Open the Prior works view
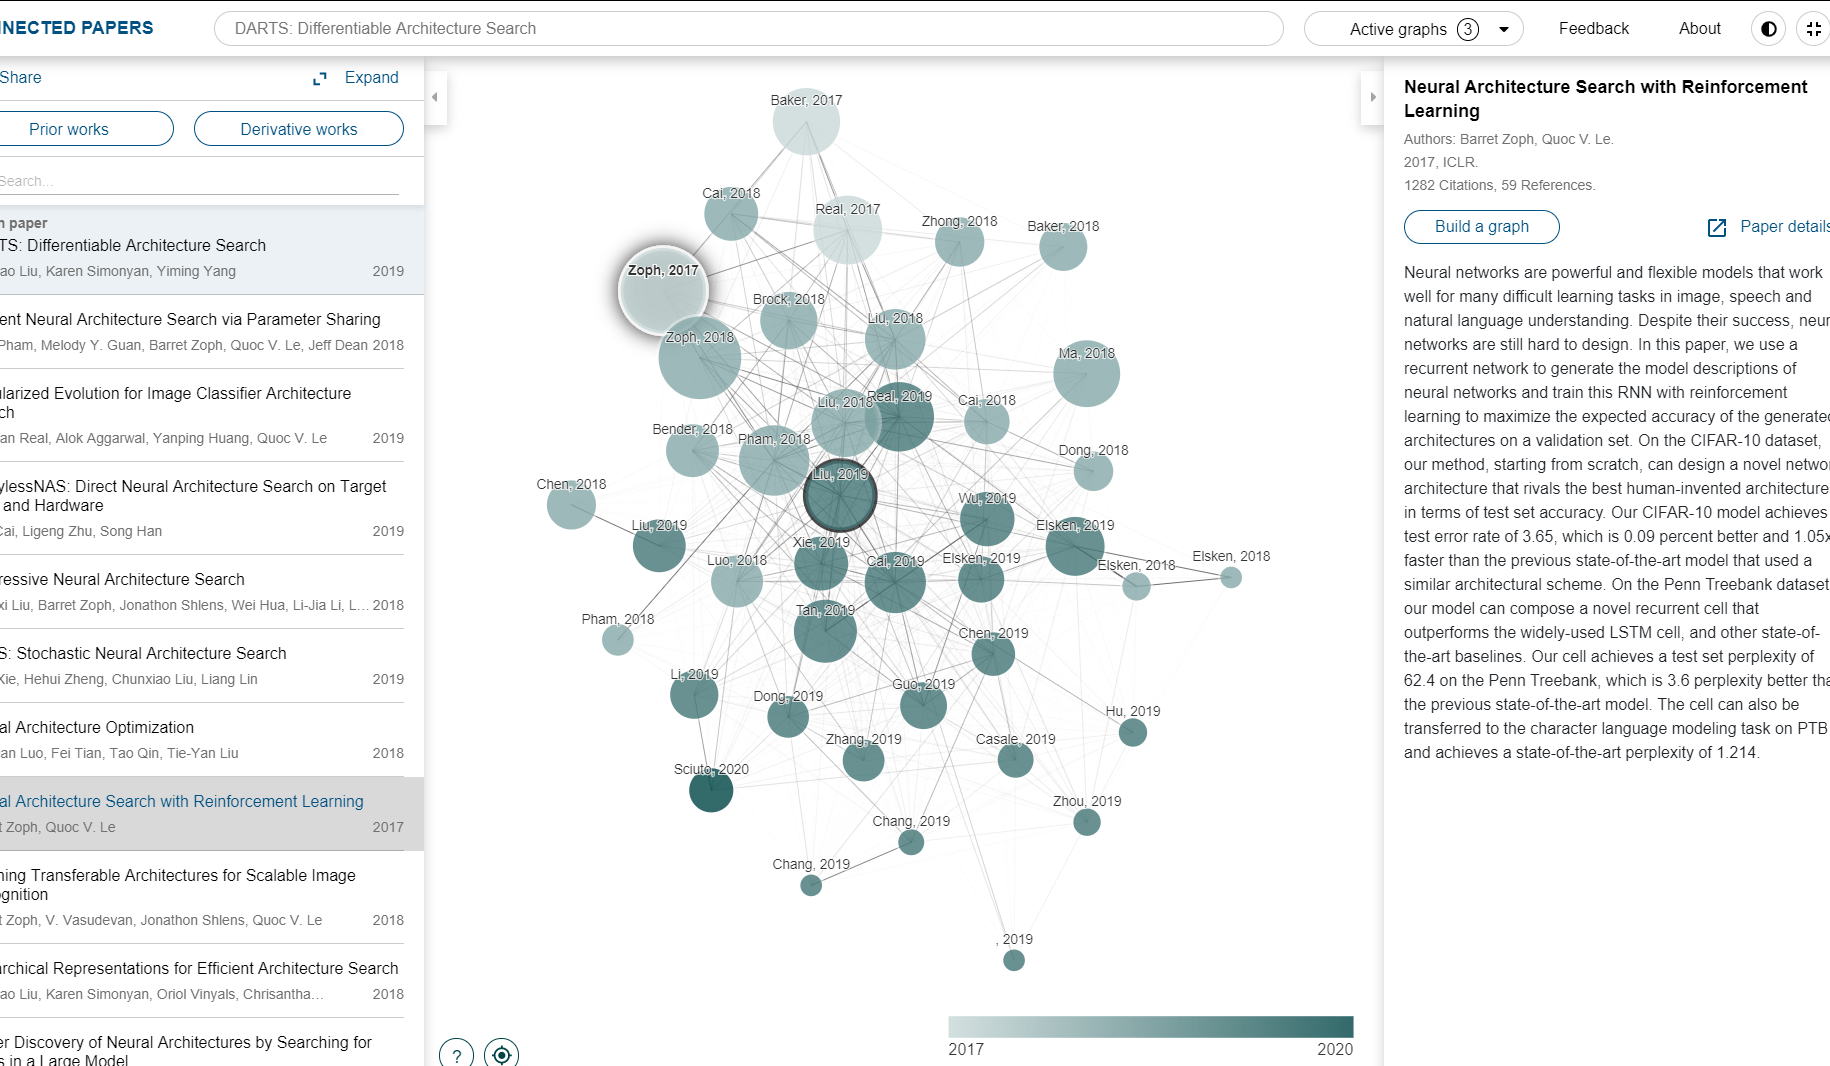The height and width of the screenshot is (1066, 1830). click(70, 129)
